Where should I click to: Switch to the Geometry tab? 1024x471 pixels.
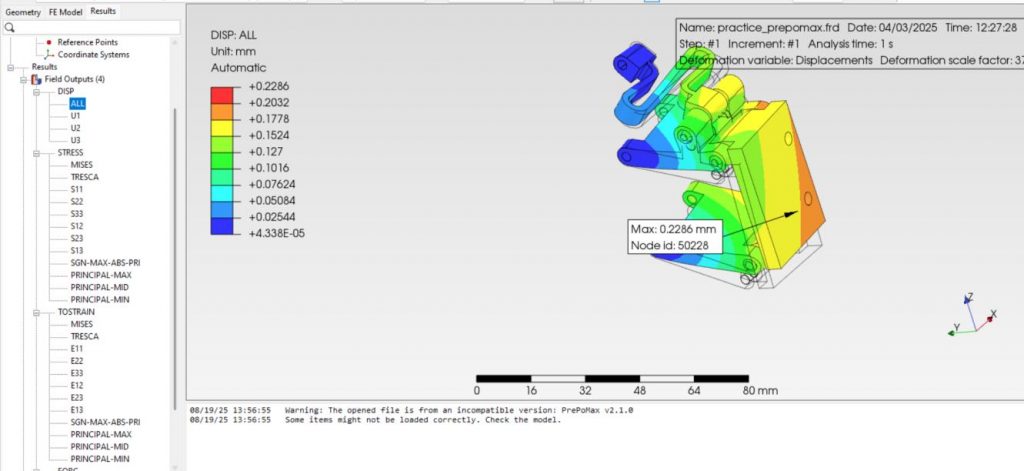tap(22, 11)
